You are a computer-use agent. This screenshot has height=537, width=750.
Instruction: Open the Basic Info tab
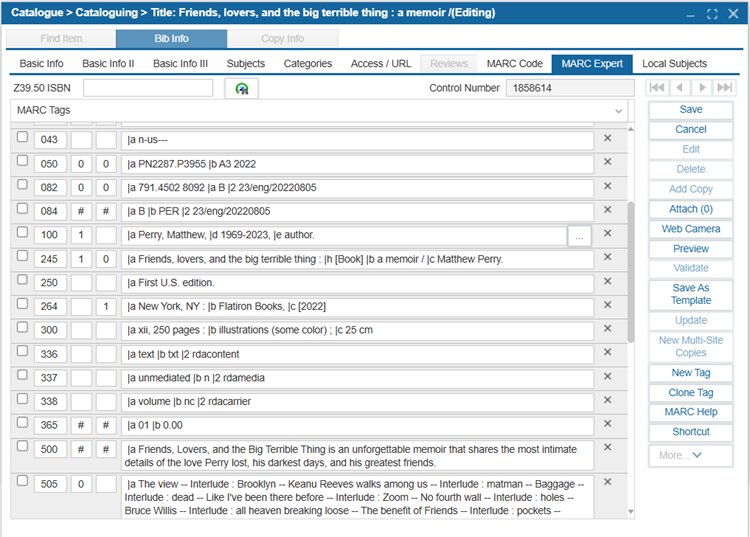pos(41,64)
